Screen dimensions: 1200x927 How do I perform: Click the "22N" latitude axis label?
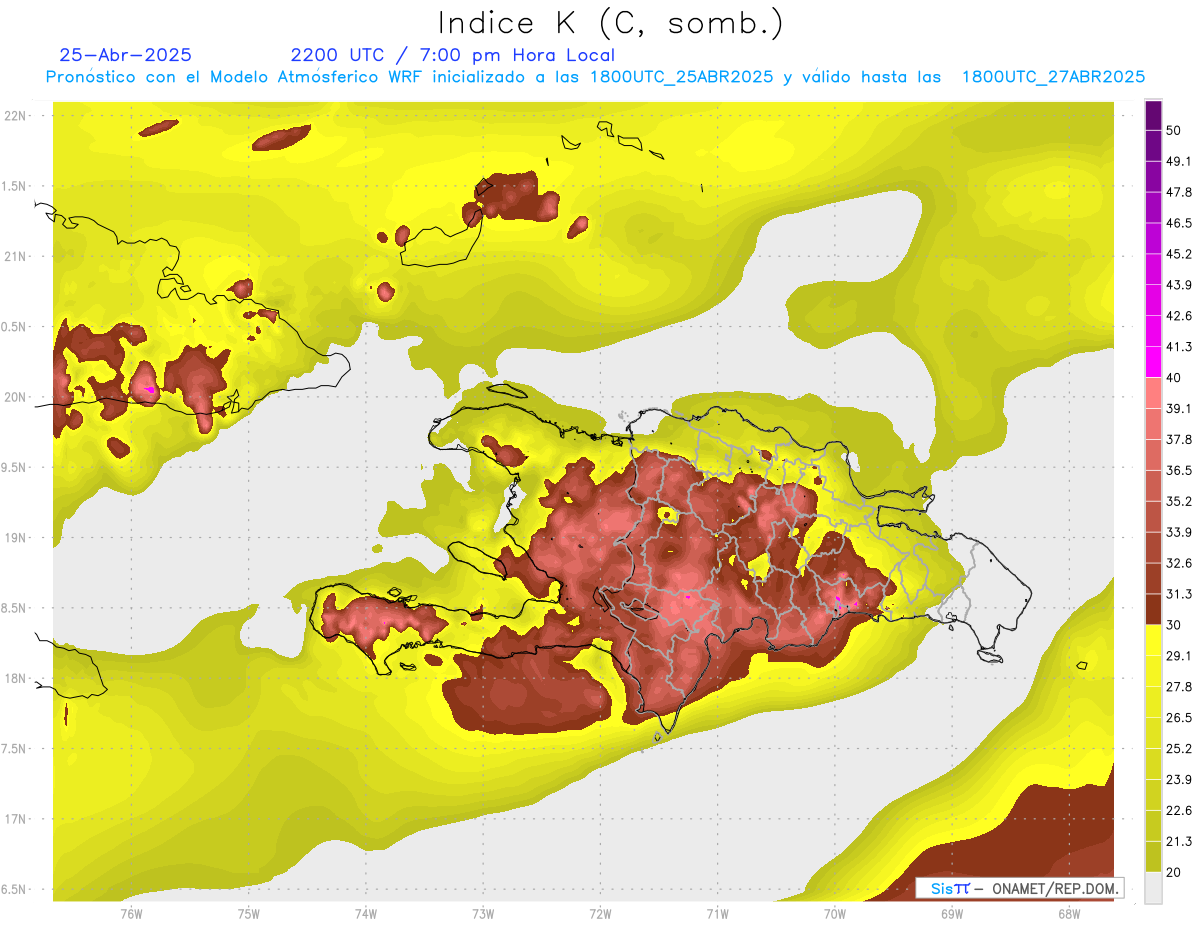coord(15,116)
